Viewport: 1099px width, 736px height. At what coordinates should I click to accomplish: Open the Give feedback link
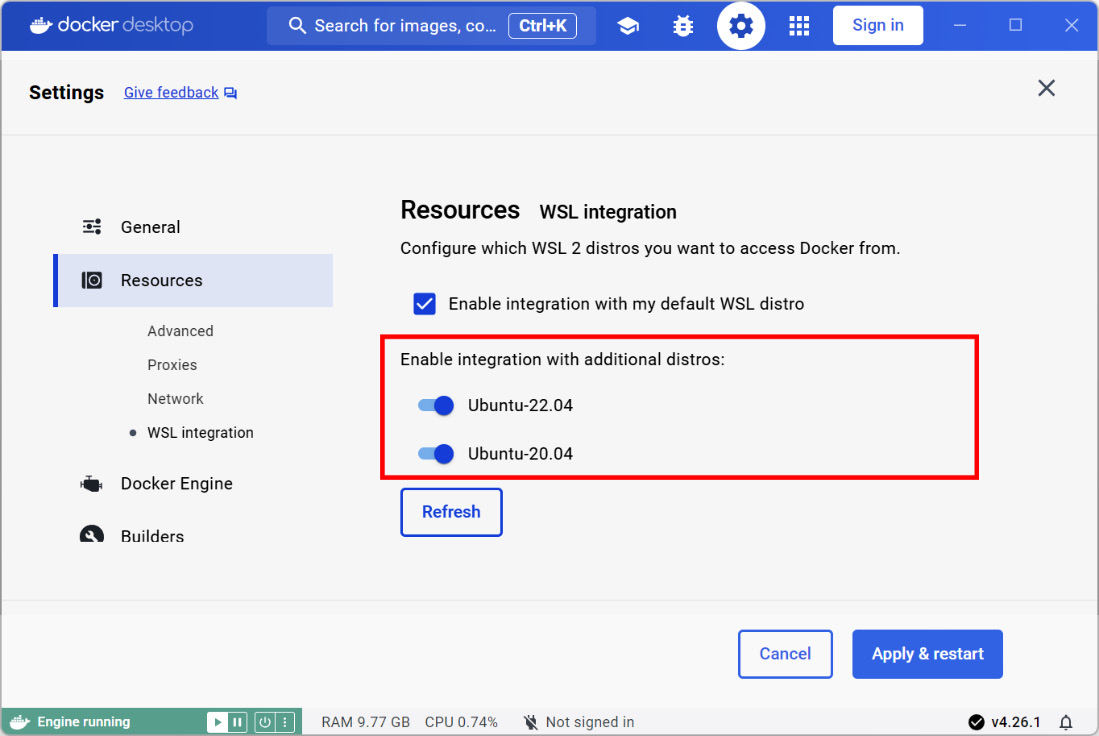(x=171, y=93)
